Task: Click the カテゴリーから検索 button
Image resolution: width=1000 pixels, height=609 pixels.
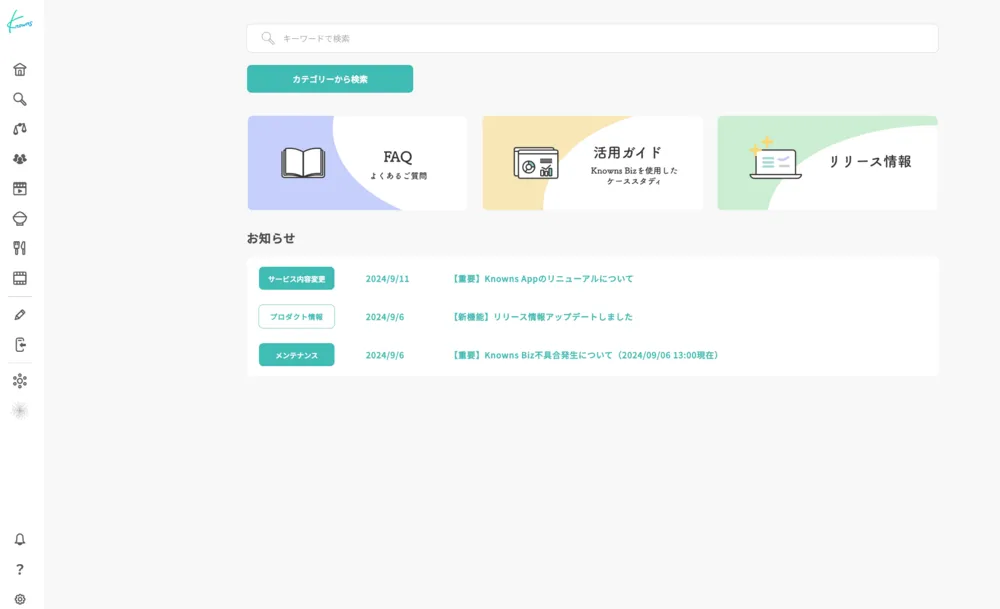Action: click(x=330, y=79)
